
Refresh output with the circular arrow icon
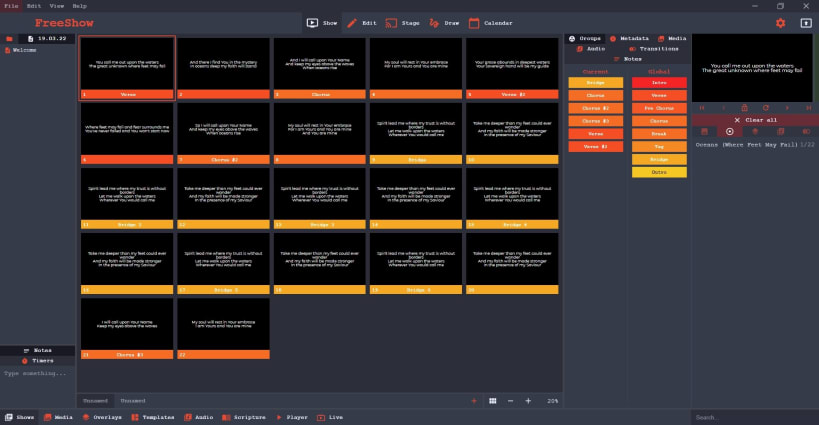[766, 108]
